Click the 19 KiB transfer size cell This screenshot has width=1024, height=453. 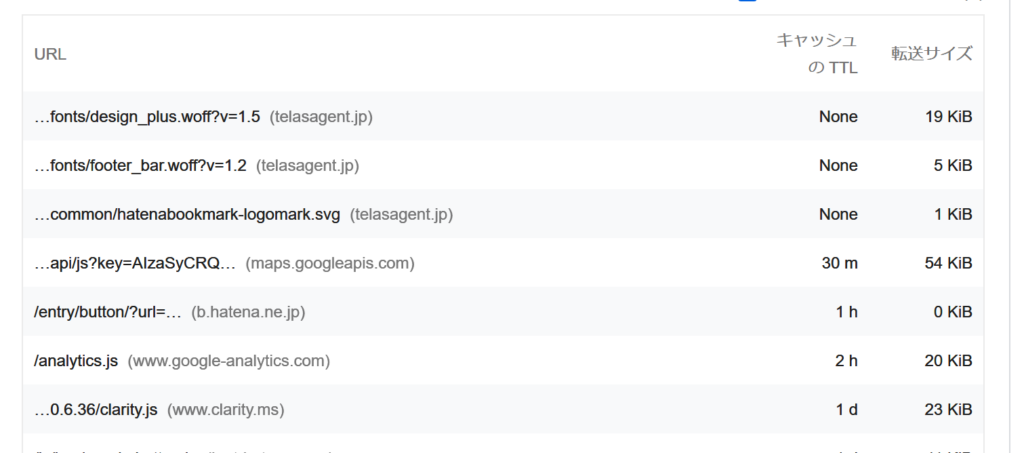(x=948, y=117)
